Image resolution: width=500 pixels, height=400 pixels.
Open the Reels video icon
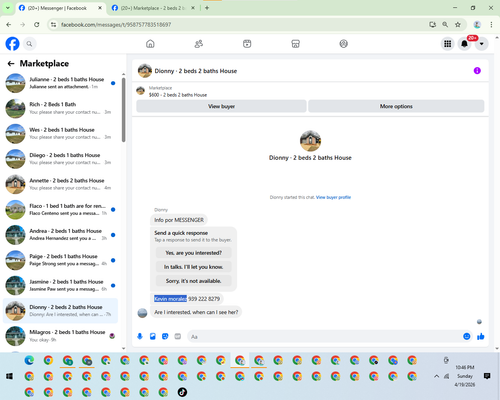click(247, 44)
